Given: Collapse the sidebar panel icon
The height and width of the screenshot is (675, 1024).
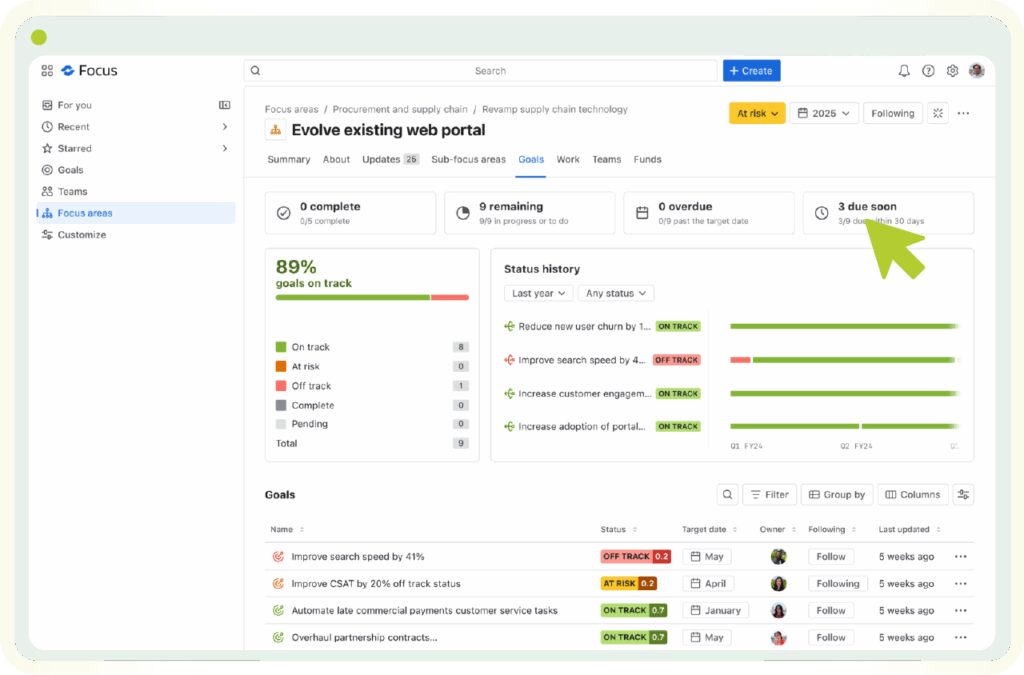Looking at the screenshot, I should (x=225, y=105).
